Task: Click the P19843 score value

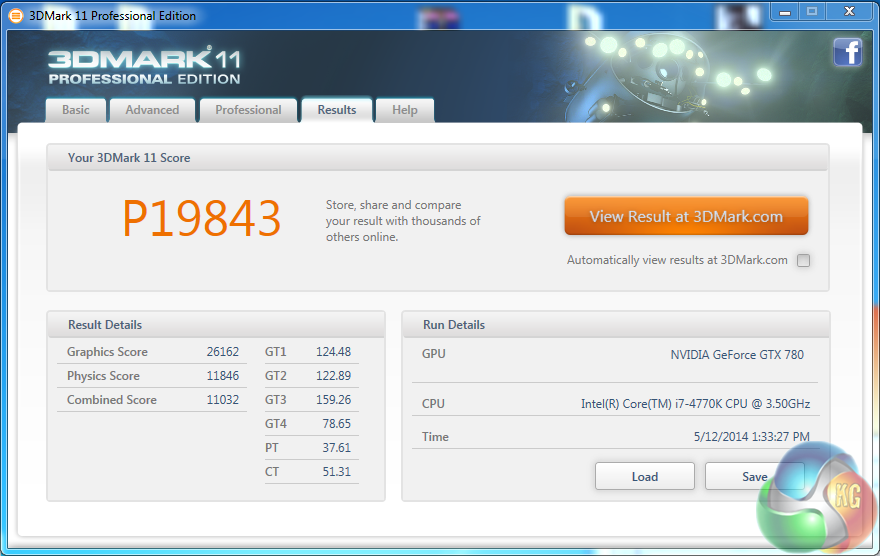Action: 202,219
